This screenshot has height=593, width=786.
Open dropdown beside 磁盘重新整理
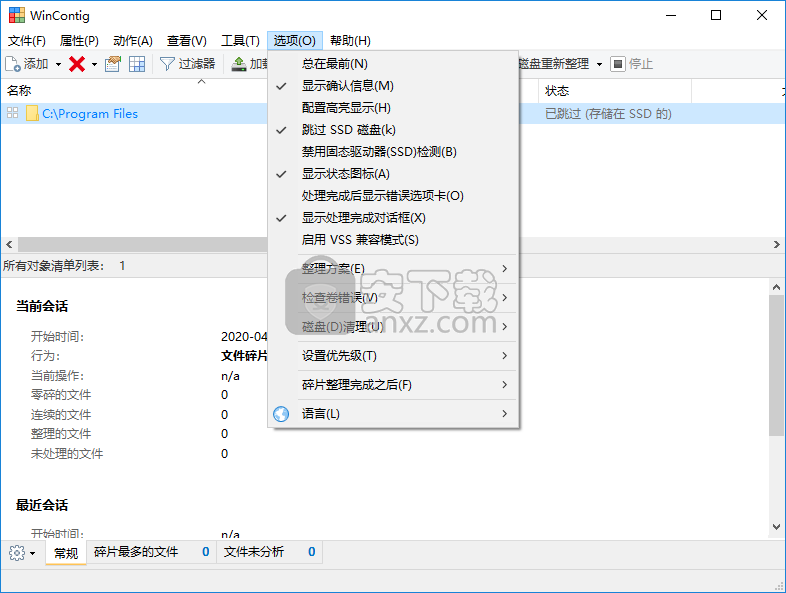599,64
